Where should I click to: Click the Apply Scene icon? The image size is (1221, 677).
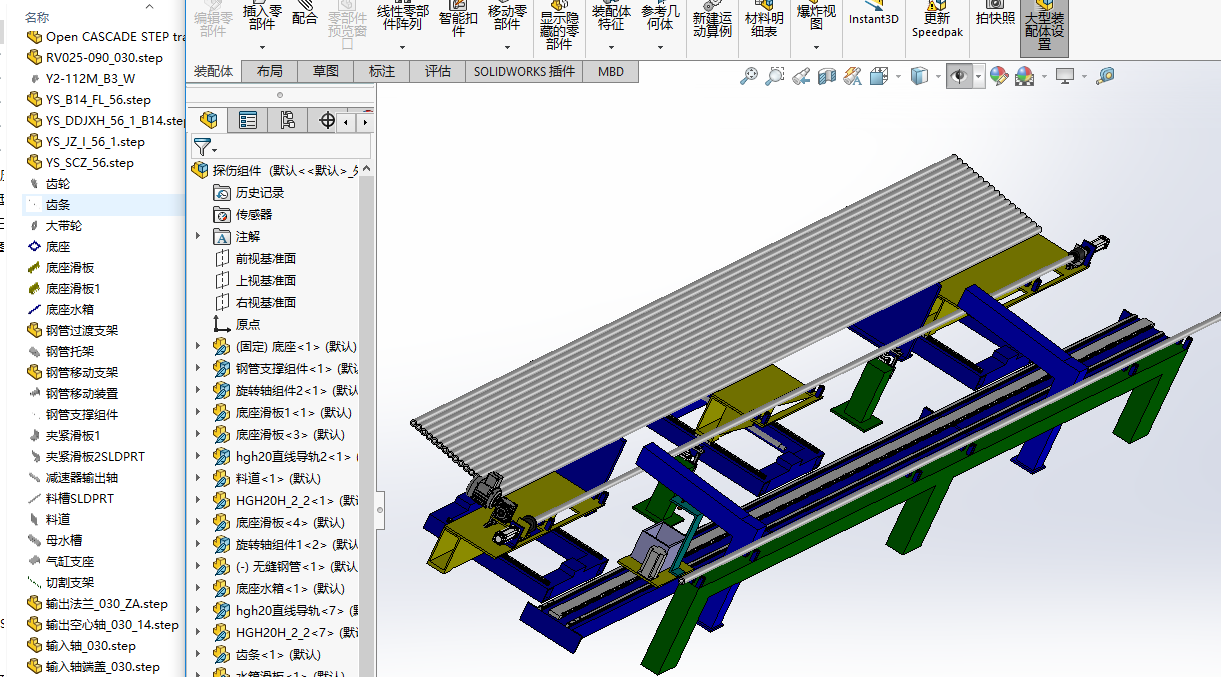[1024, 76]
